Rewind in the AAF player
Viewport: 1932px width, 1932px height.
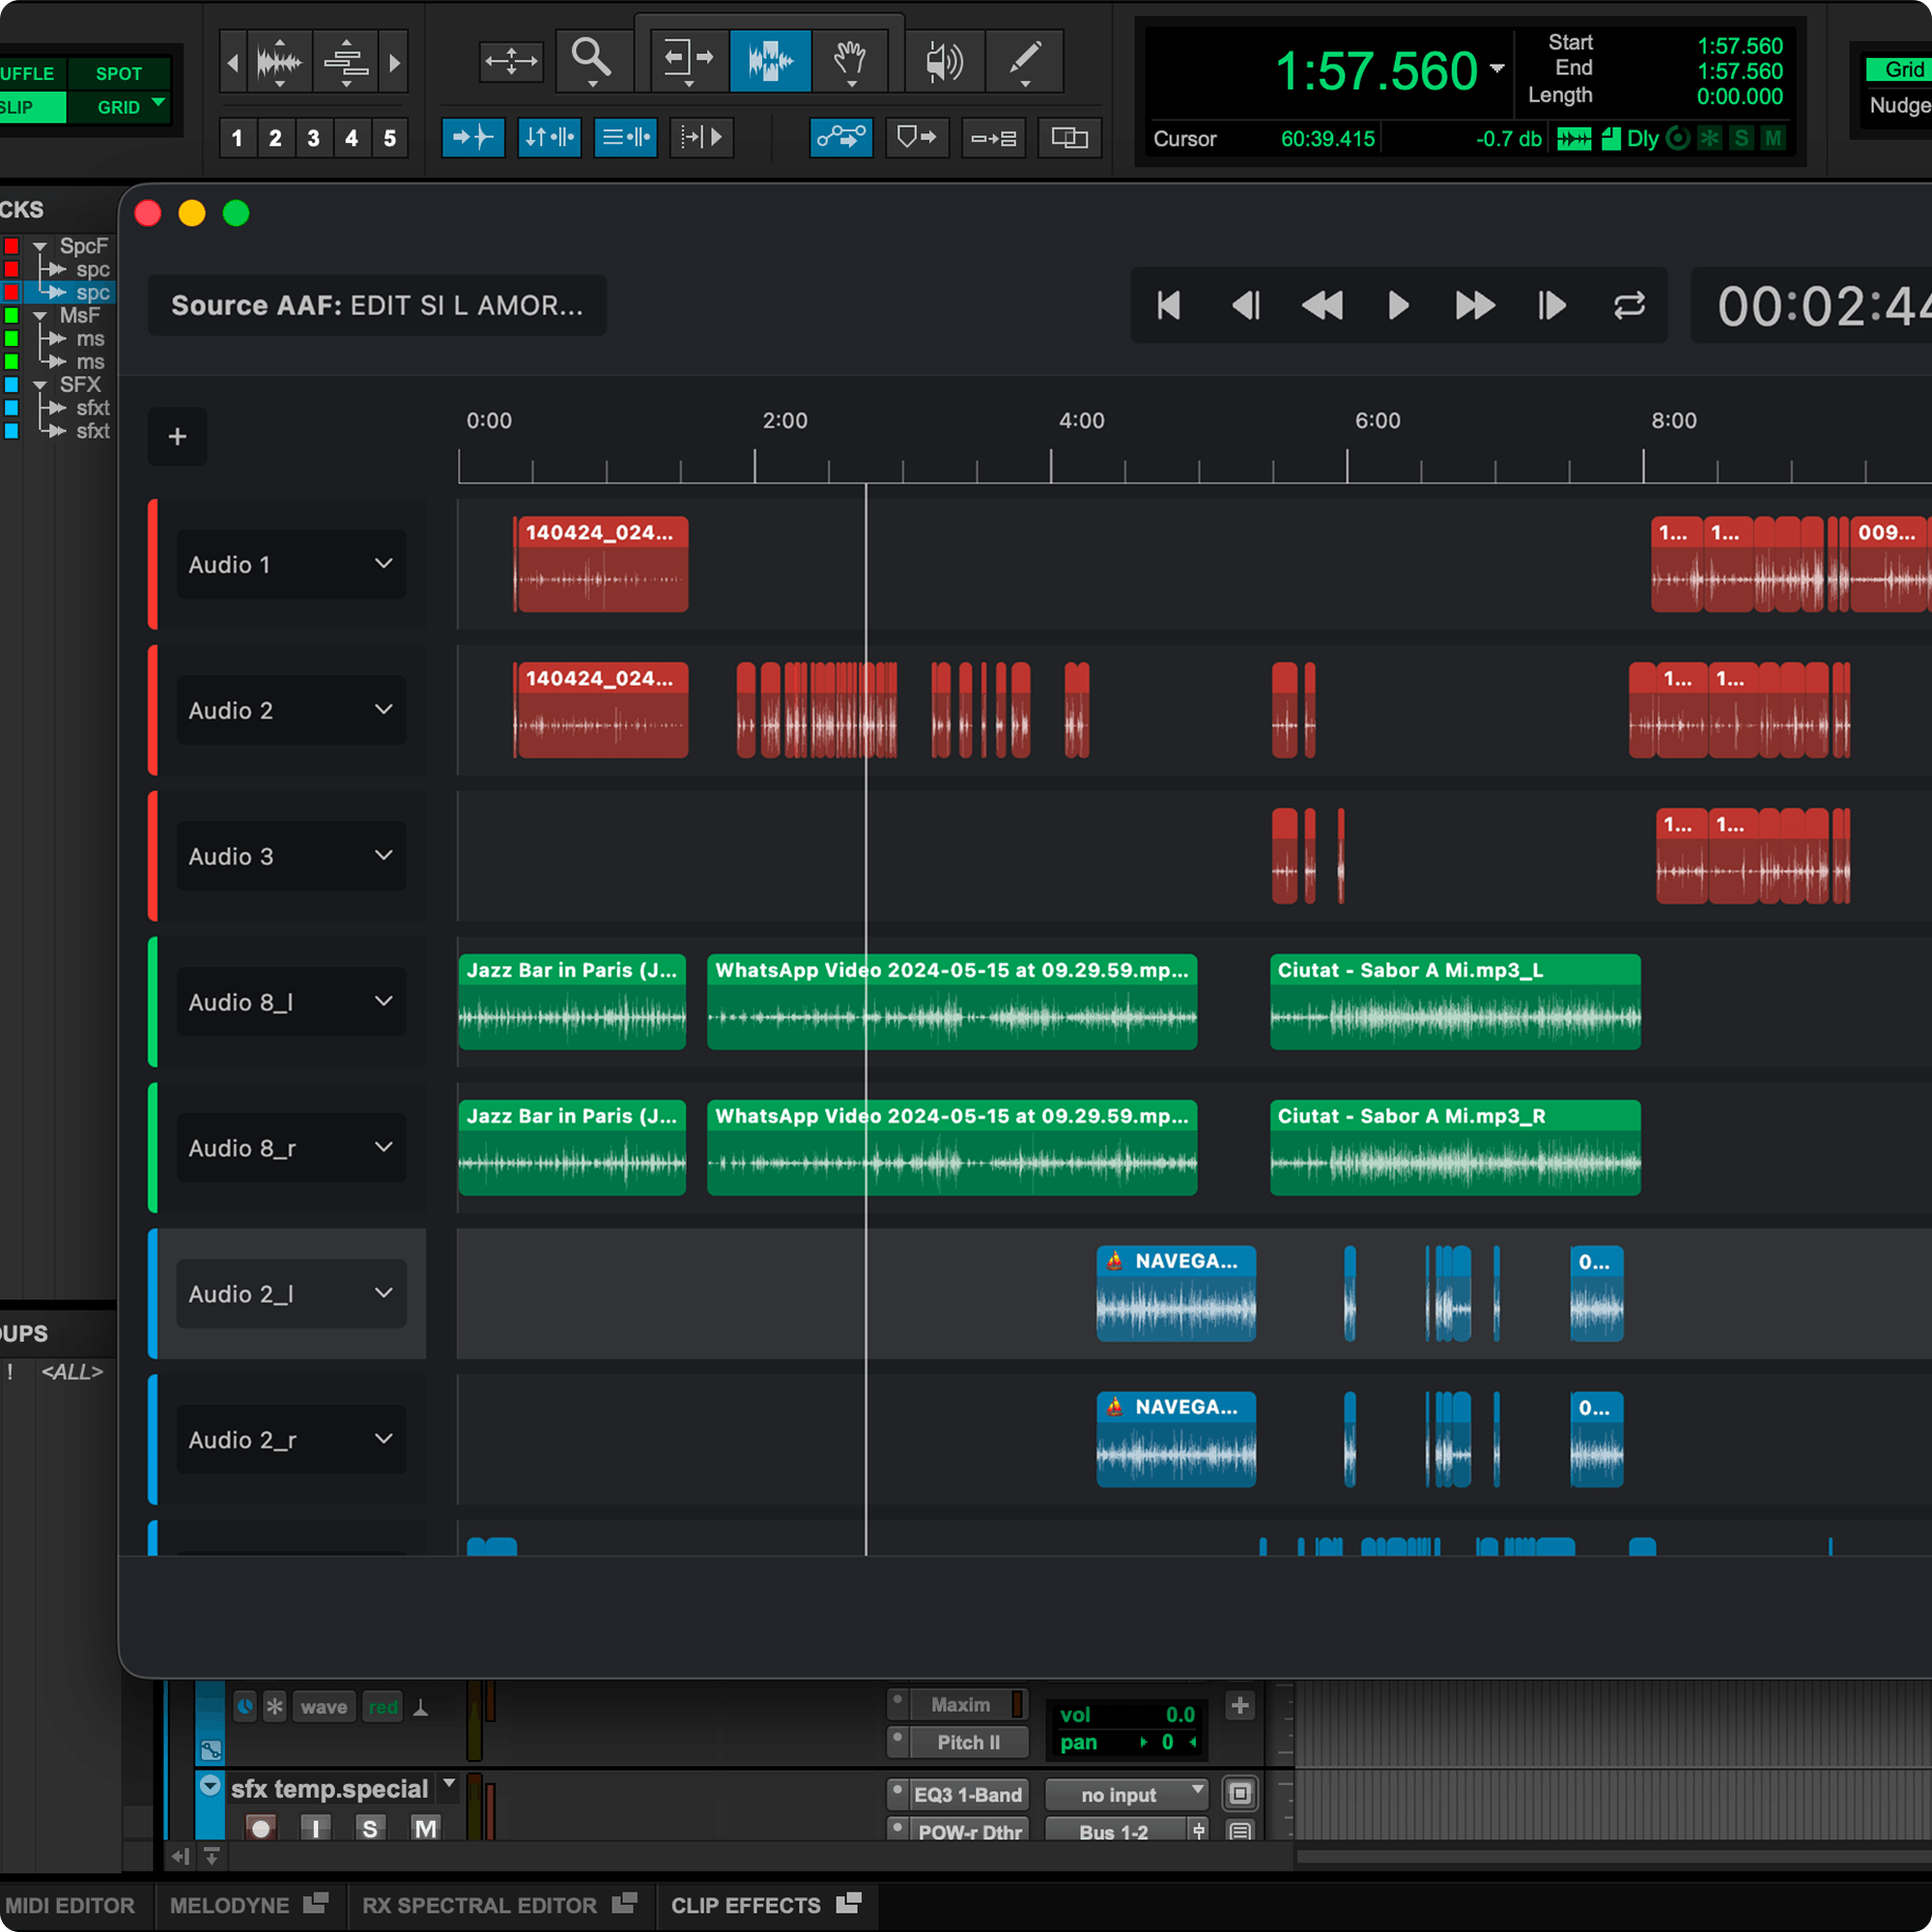[x=1322, y=305]
